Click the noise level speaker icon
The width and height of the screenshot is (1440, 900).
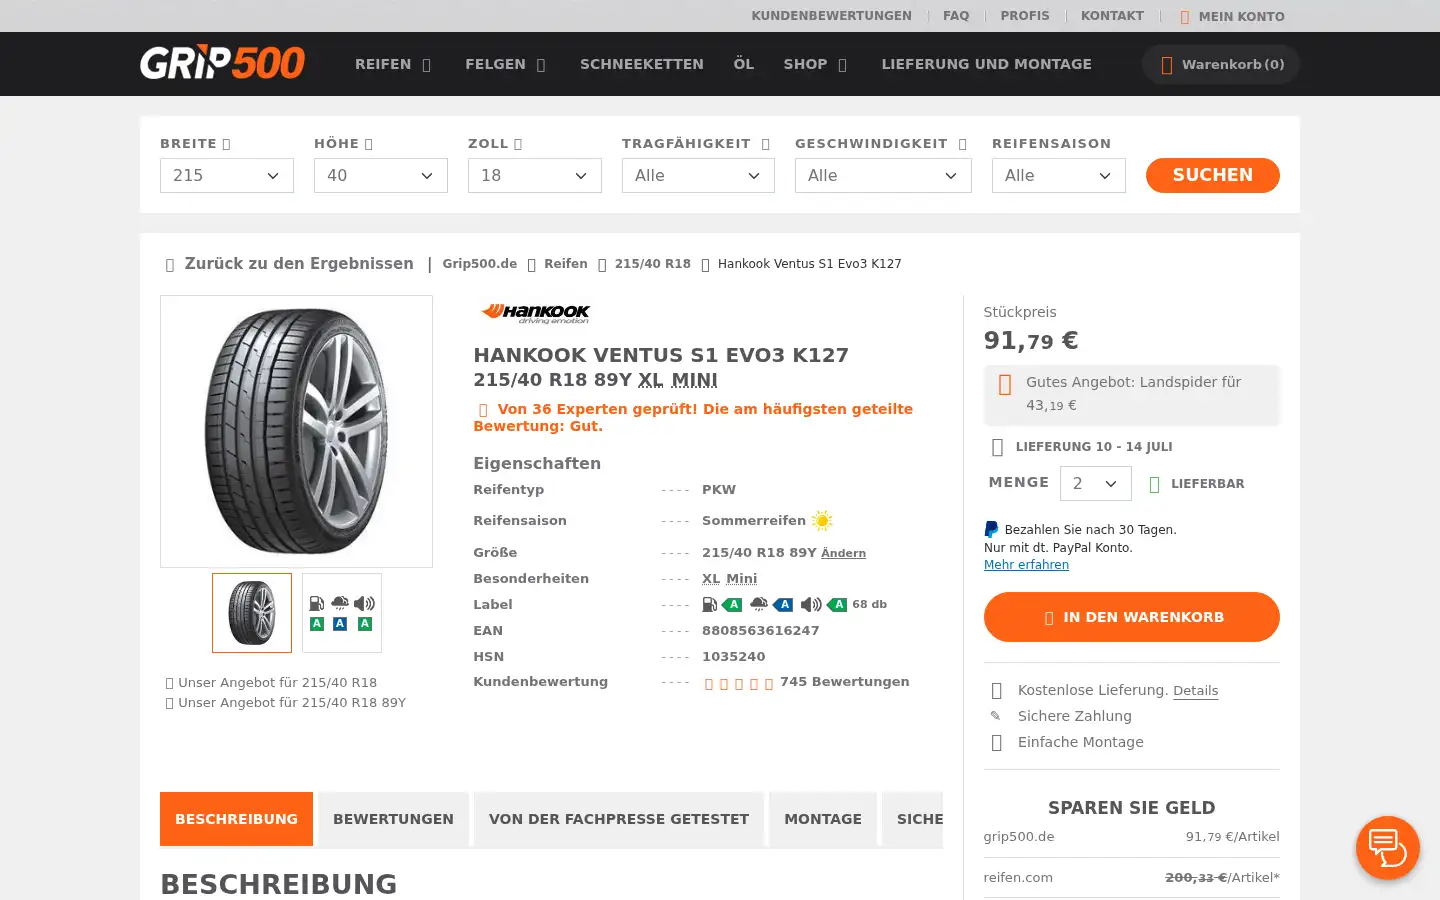point(811,604)
